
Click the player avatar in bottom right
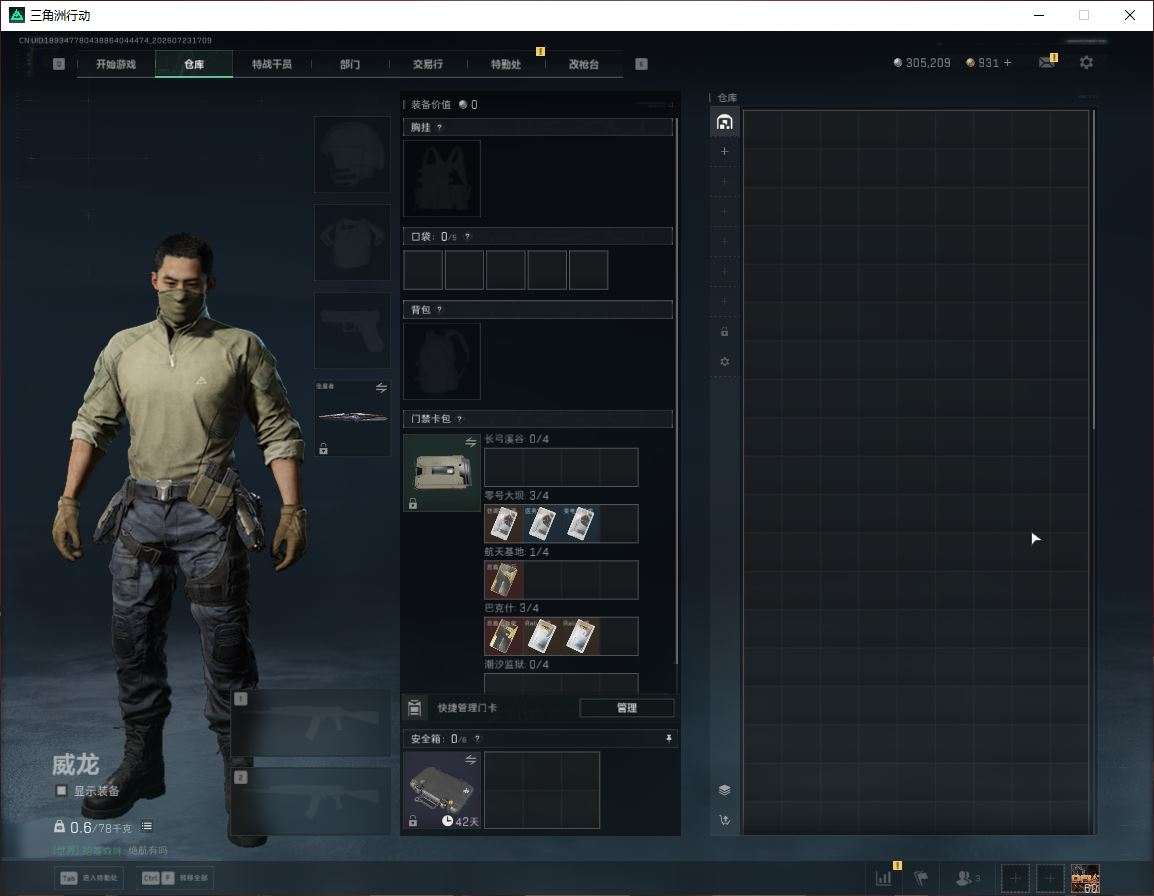click(1085, 878)
